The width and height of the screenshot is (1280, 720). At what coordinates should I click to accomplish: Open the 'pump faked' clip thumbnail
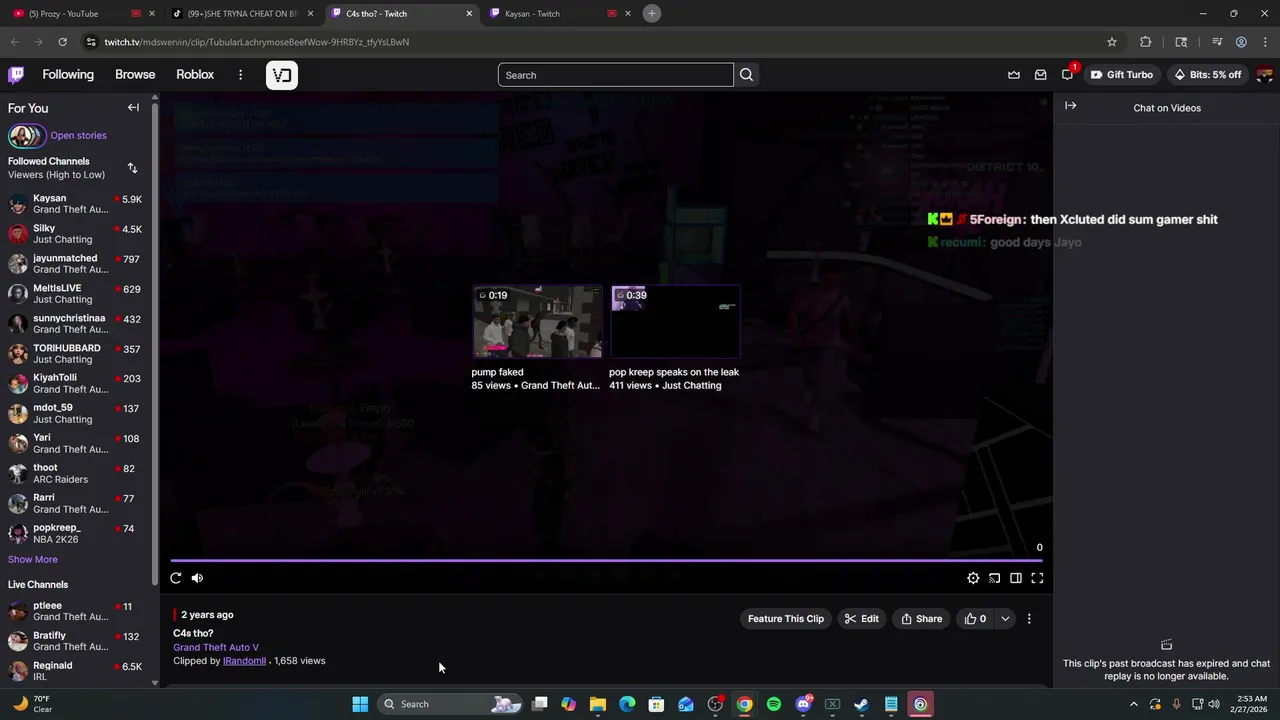(x=537, y=322)
